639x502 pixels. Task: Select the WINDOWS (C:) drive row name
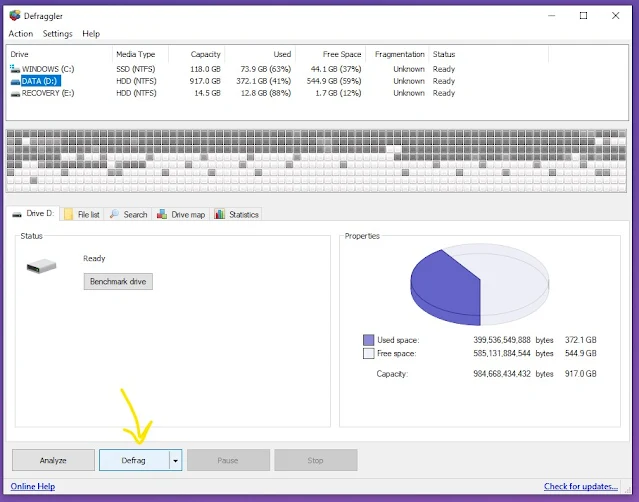(48, 69)
